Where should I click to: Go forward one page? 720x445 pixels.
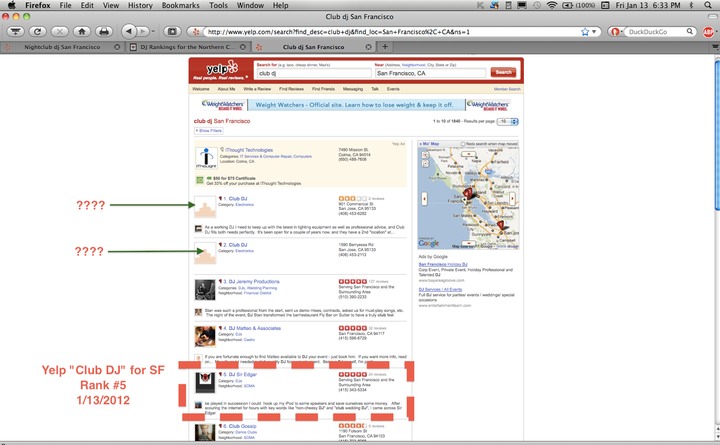pyautogui.click(x=143, y=32)
